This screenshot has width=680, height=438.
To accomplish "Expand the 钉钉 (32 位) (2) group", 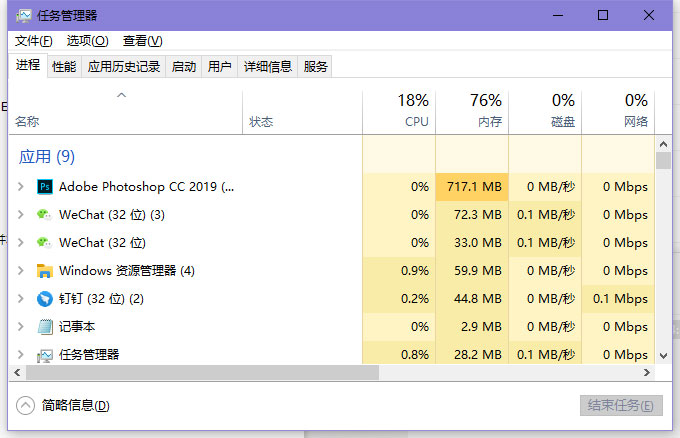I will 21,299.
